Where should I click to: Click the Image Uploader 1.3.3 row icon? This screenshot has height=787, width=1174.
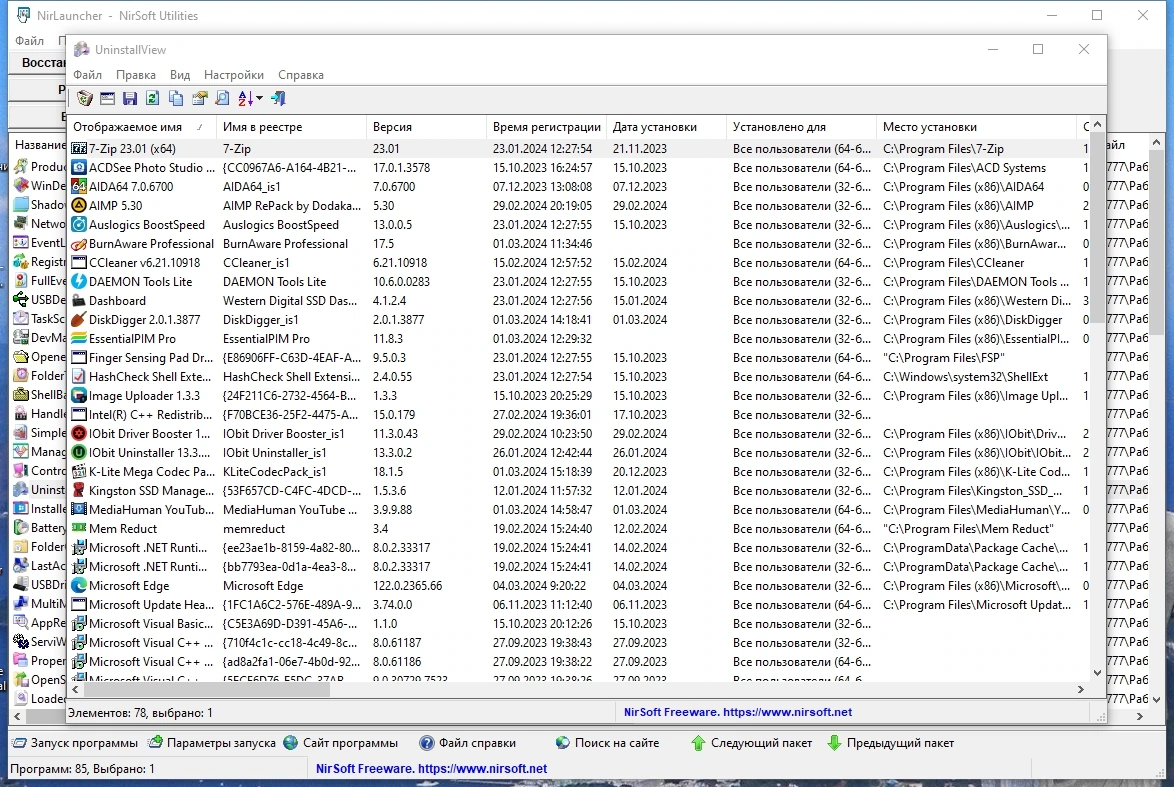click(x=79, y=395)
